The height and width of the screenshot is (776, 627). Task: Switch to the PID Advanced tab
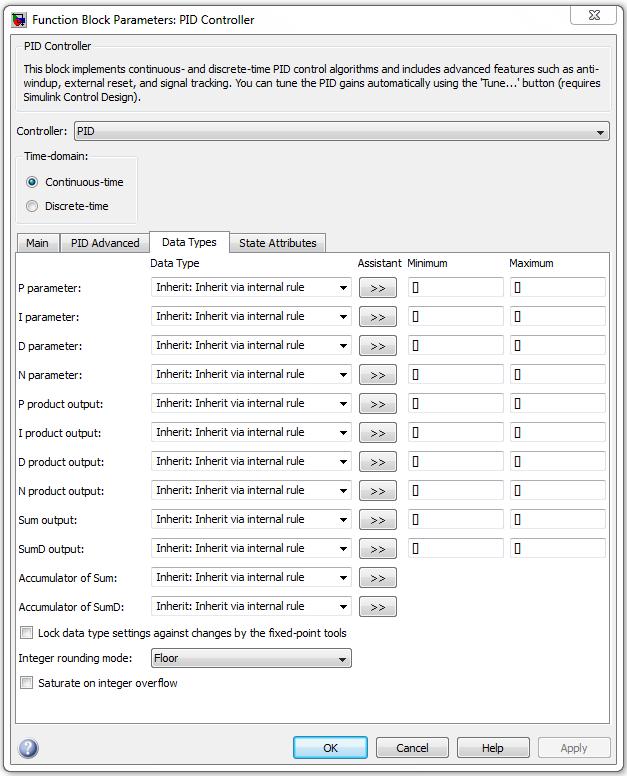coord(105,243)
